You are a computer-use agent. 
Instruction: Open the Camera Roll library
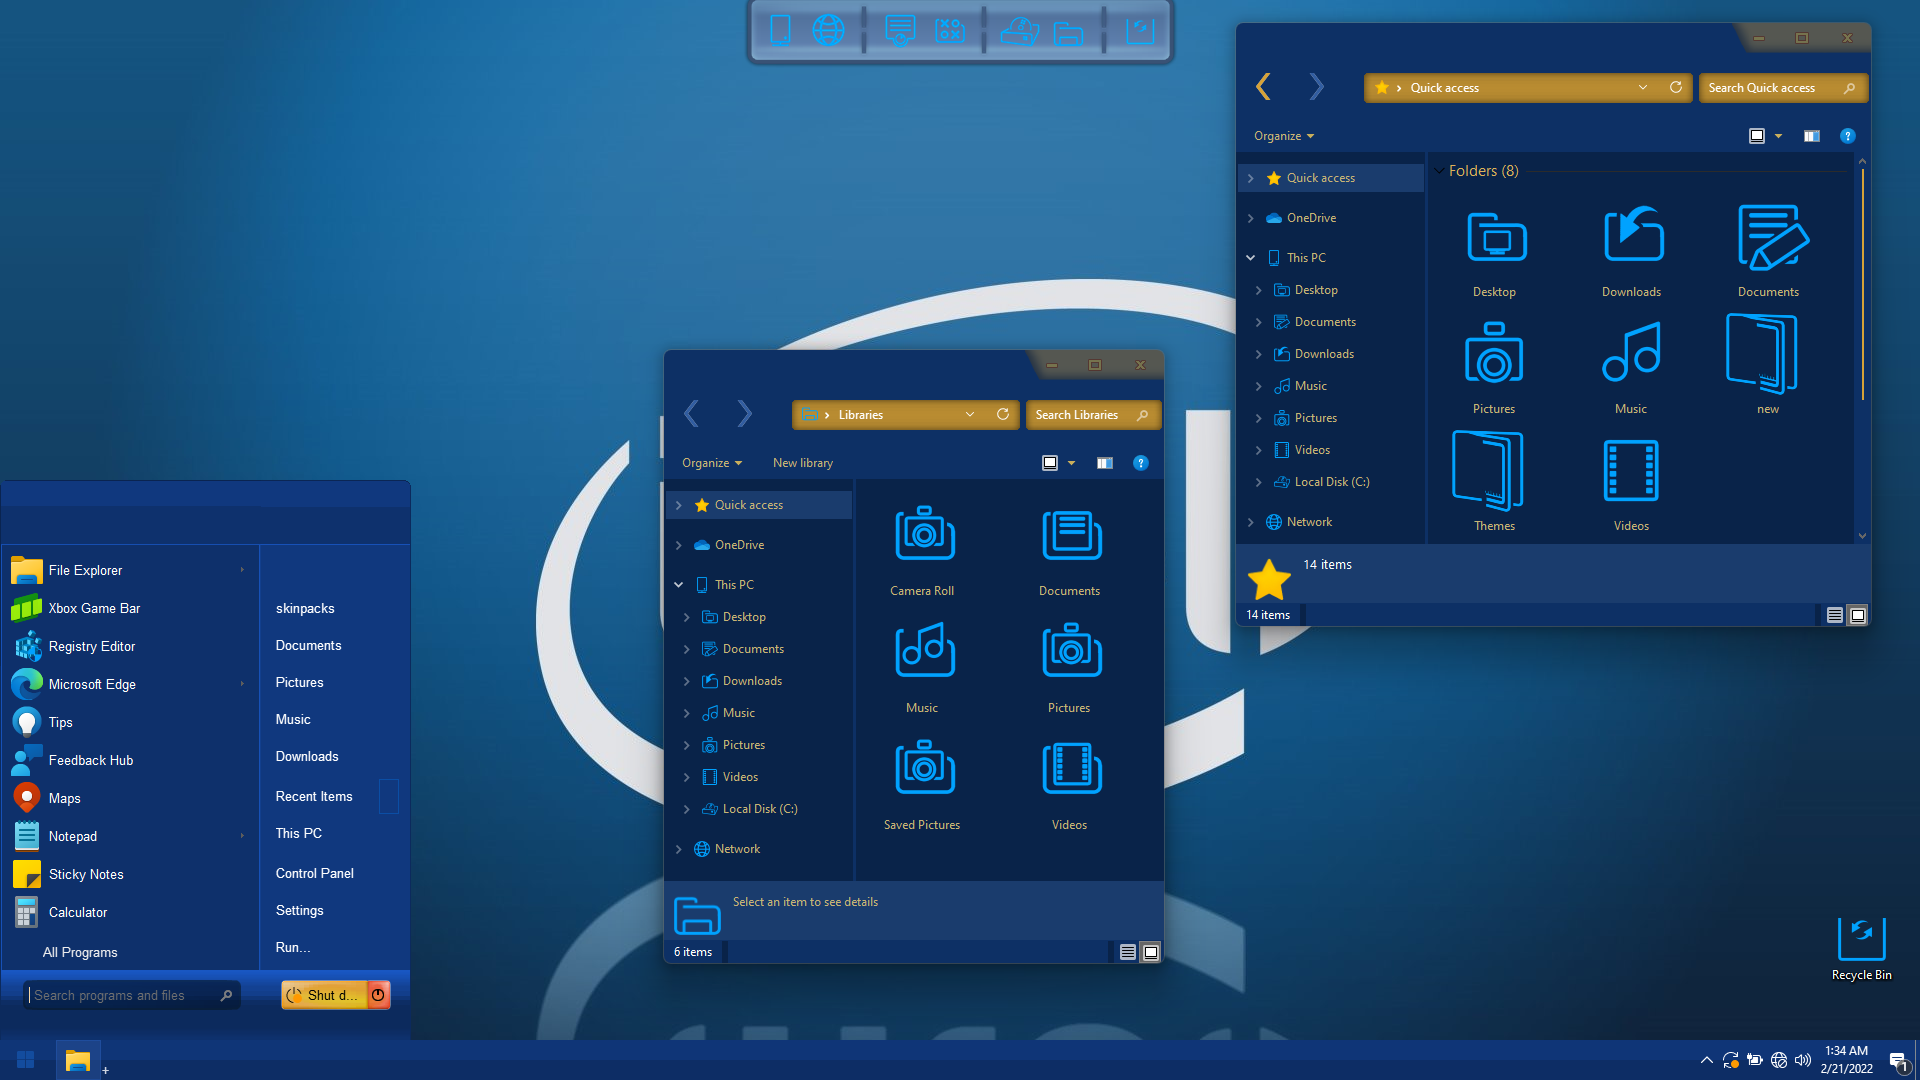click(x=922, y=550)
